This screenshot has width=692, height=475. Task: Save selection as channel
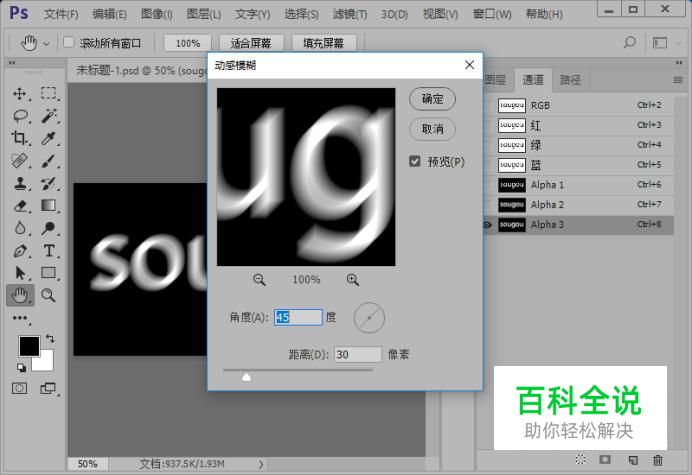[x=605, y=460]
